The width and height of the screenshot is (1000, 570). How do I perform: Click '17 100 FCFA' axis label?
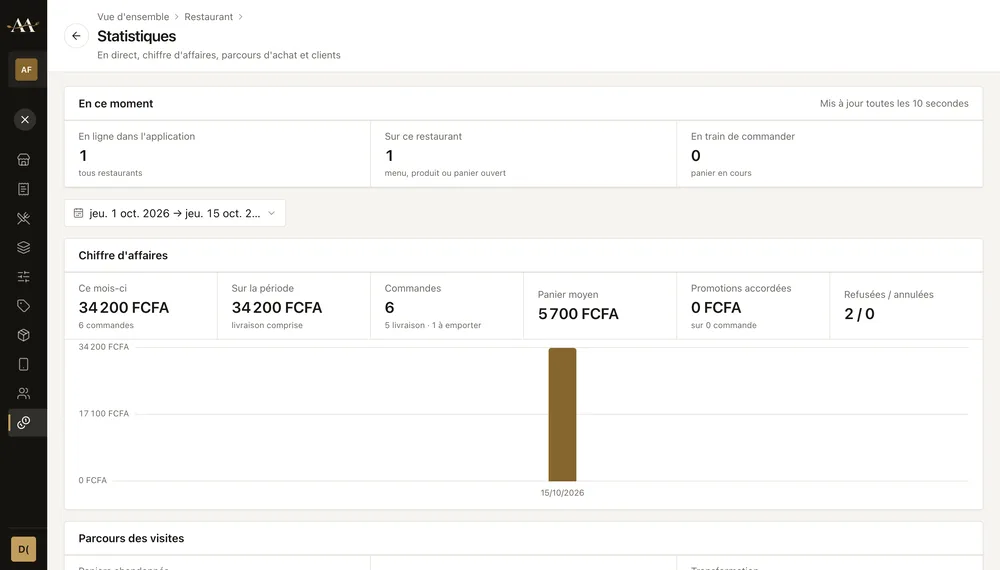coord(104,413)
